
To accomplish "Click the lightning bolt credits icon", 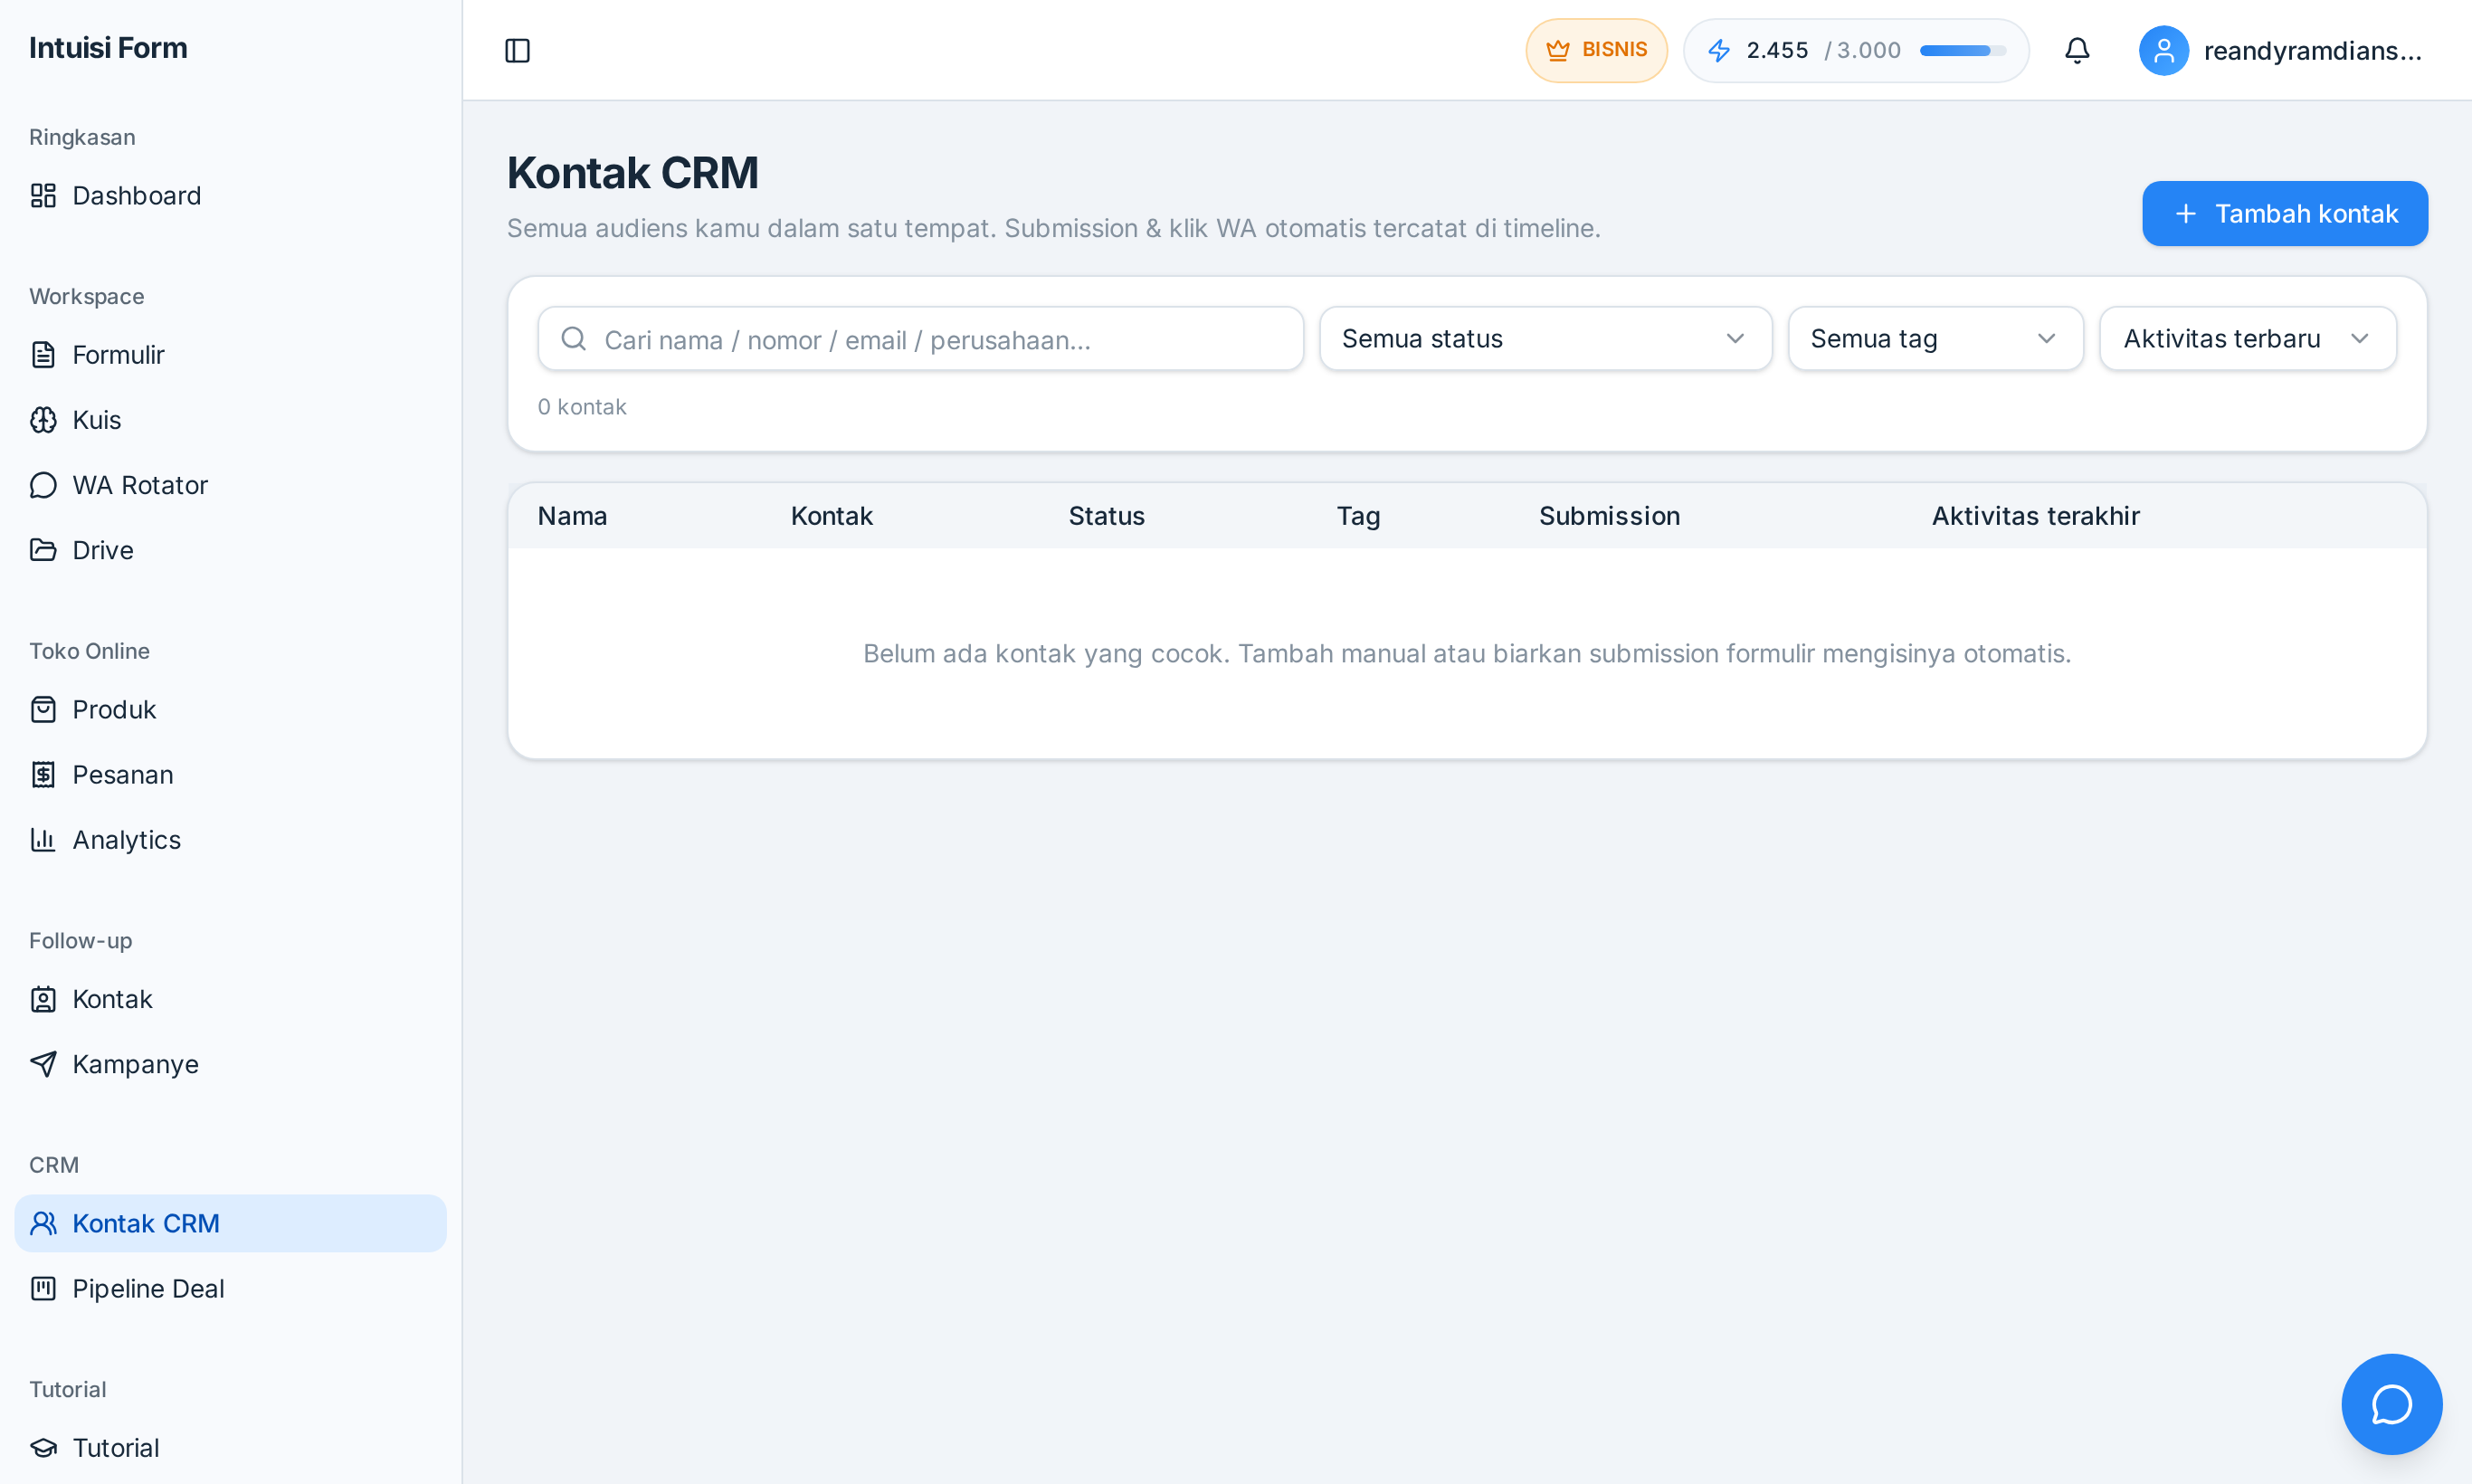I will 1719,50.
